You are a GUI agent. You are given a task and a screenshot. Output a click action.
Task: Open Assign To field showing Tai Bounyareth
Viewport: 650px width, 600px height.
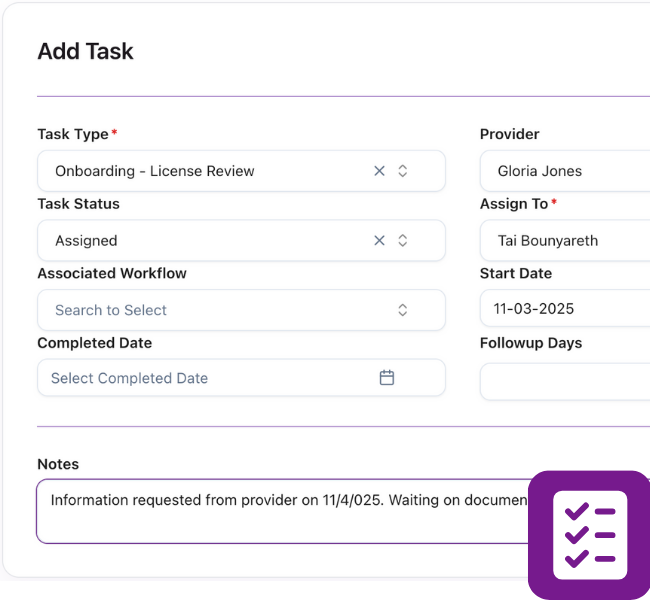[x=565, y=240]
